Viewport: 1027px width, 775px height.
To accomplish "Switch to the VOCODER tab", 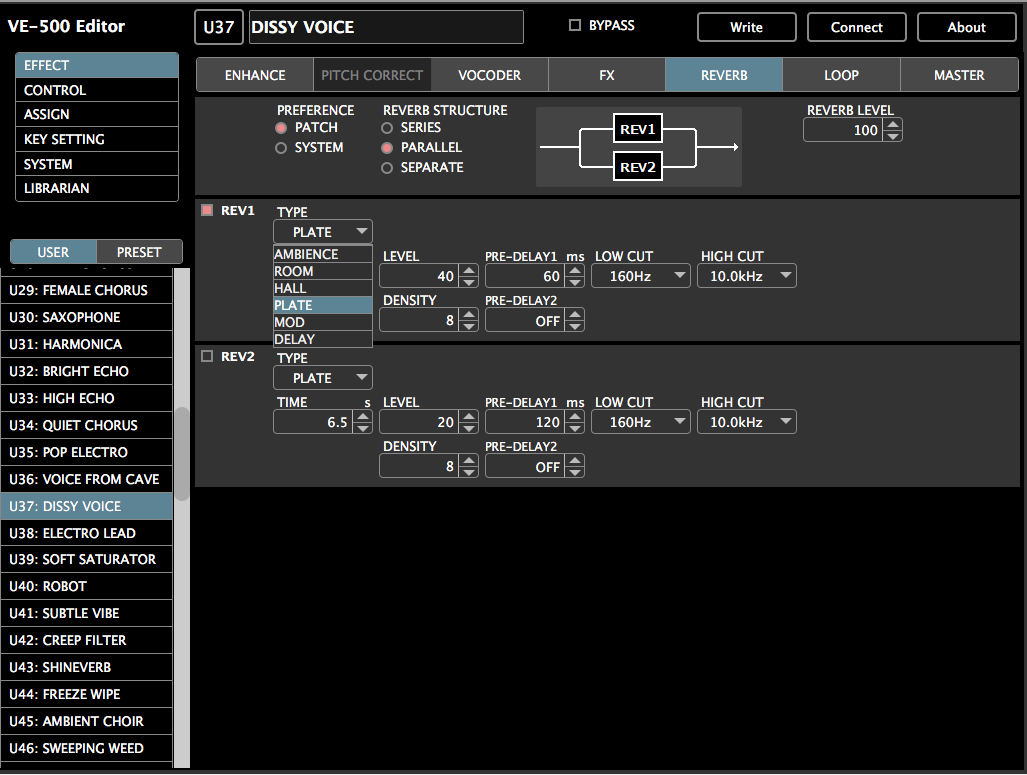I will pyautogui.click(x=489, y=74).
